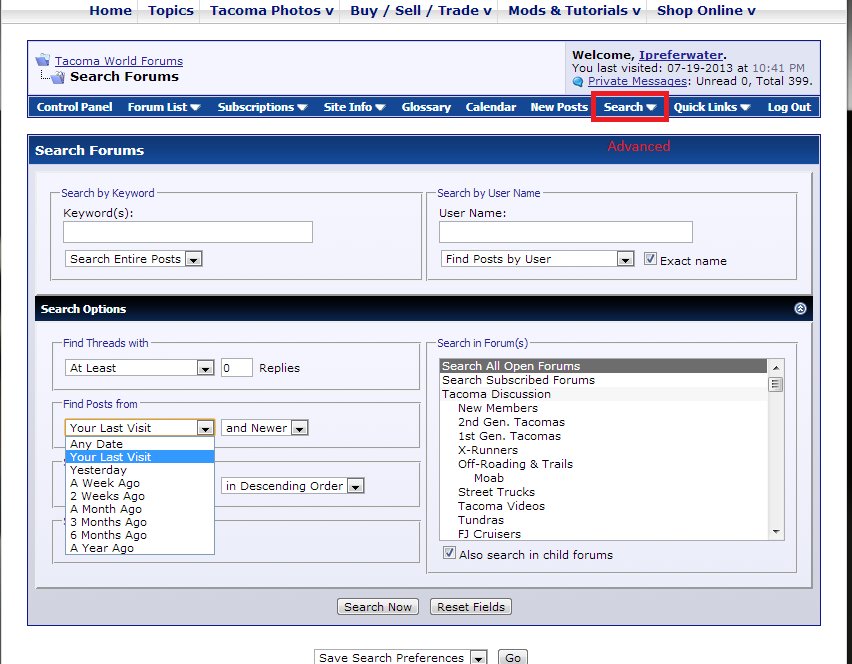Screen dimensions: 852x664
Task: Open the Find Posts by User dropdown
Action: point(537,259)
